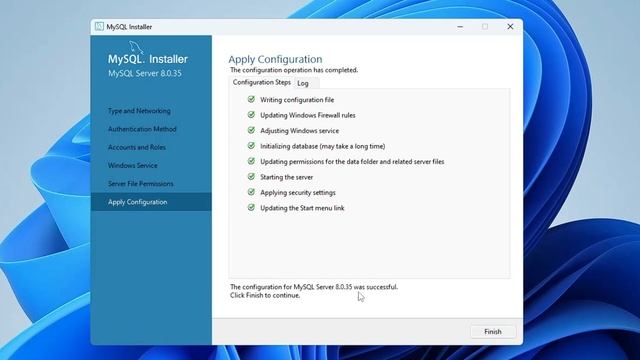Click 'Writing configuration file' step text

tap(297, 100)
